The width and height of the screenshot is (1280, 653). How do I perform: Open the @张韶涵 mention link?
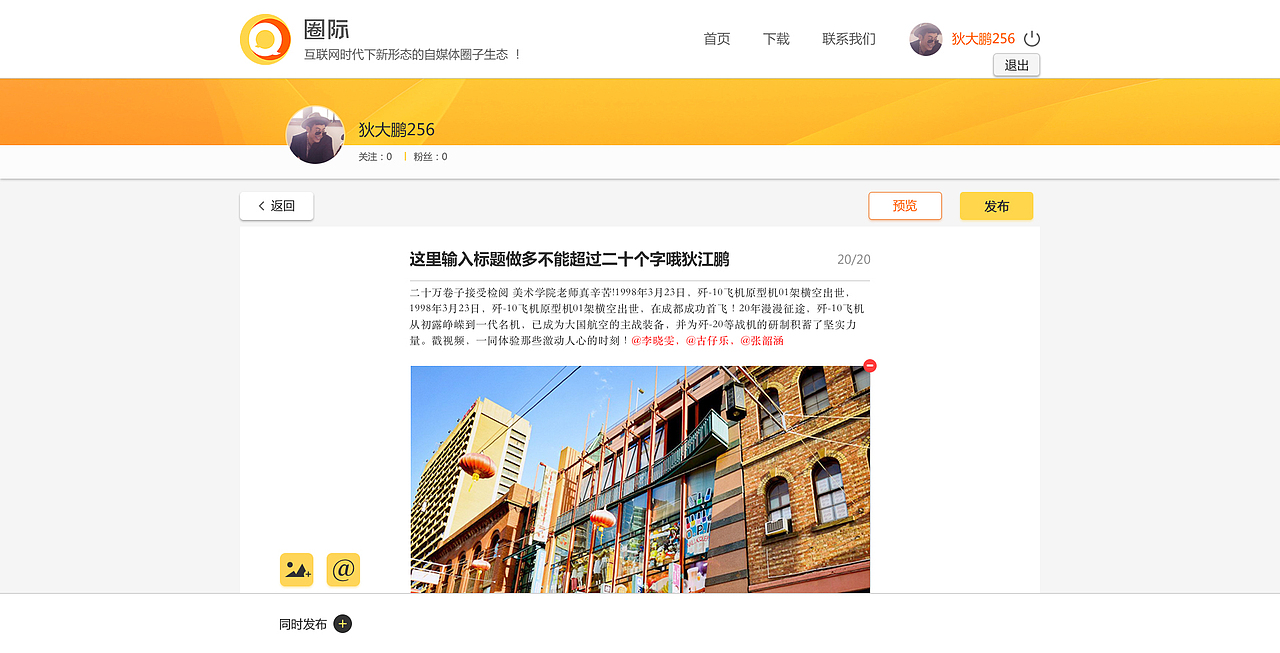[x=764, y=340]
